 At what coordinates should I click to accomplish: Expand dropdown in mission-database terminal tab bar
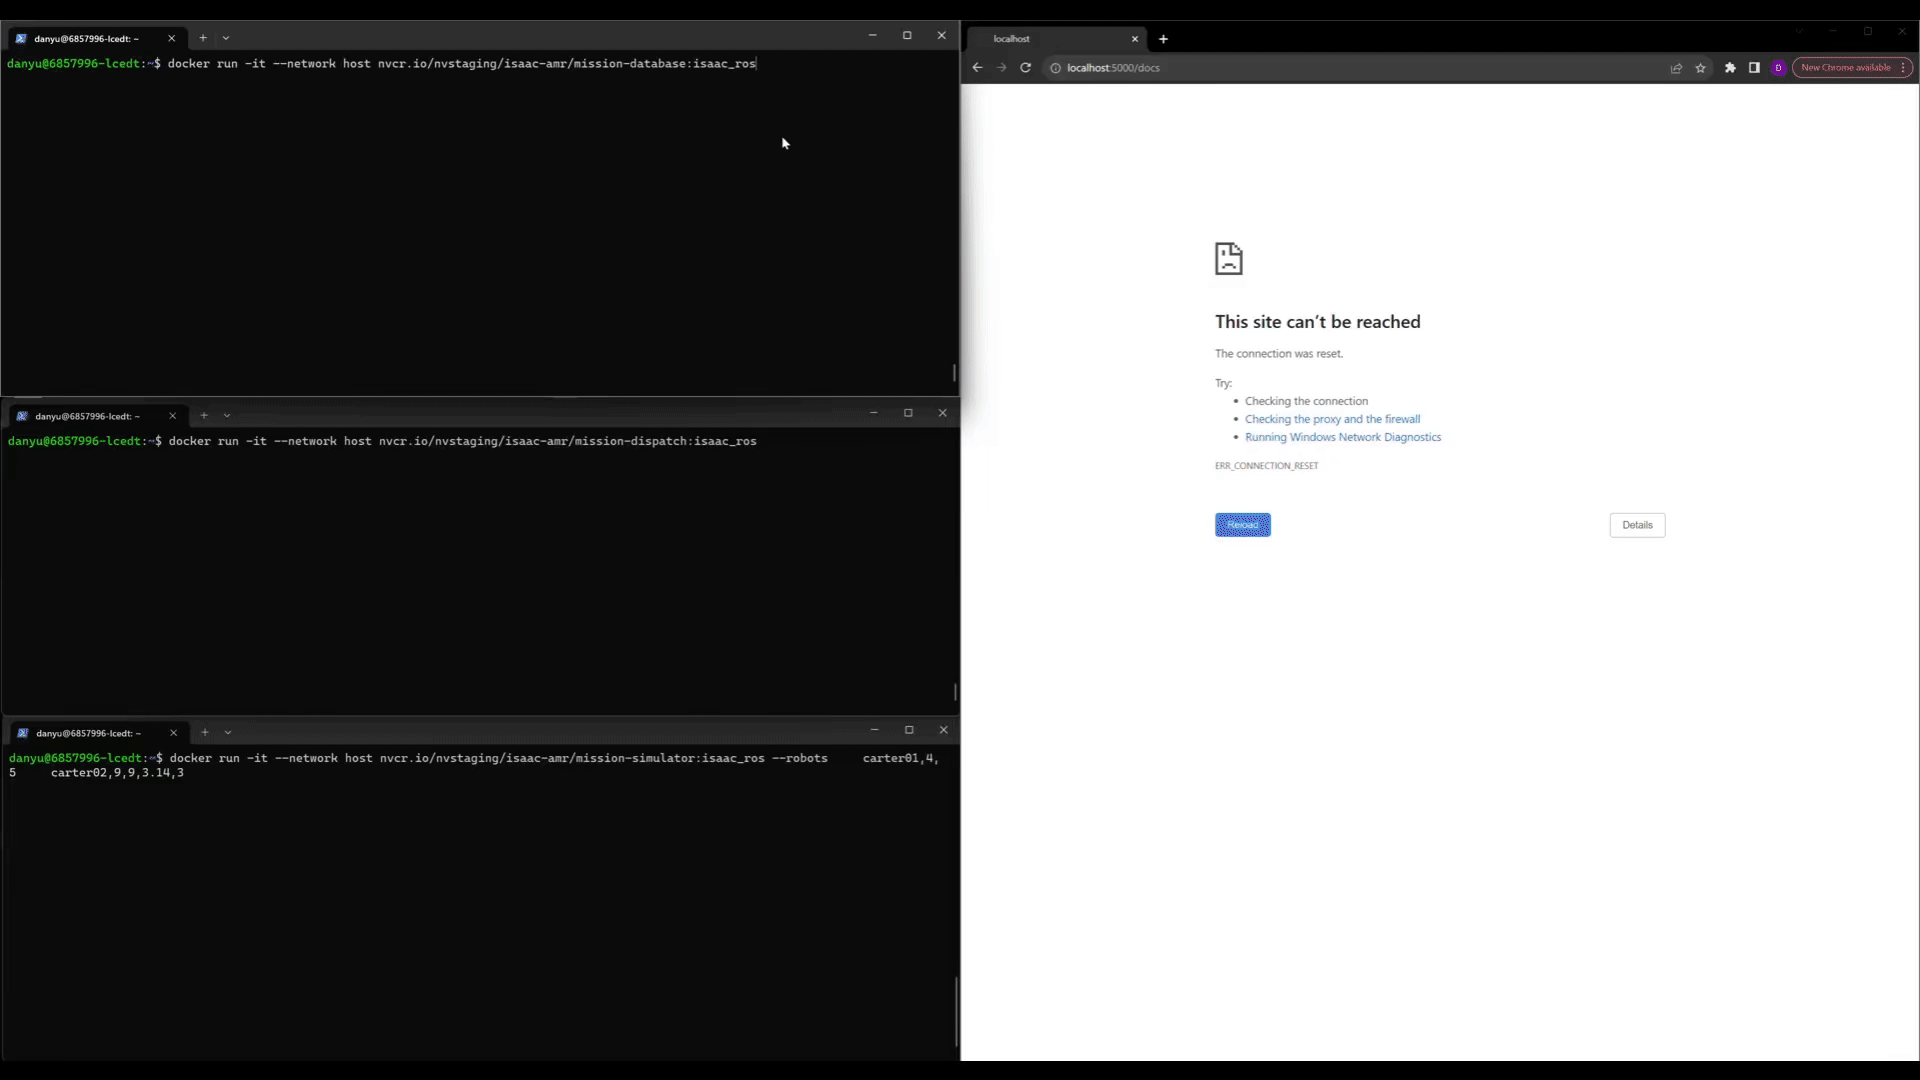pyautogui.click(x=226, y=38)
